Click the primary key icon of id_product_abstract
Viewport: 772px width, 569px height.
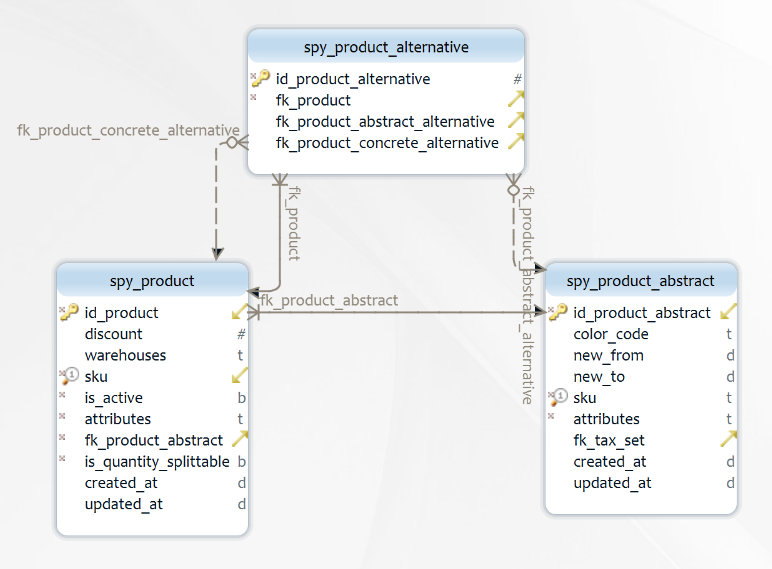point(559,312)
